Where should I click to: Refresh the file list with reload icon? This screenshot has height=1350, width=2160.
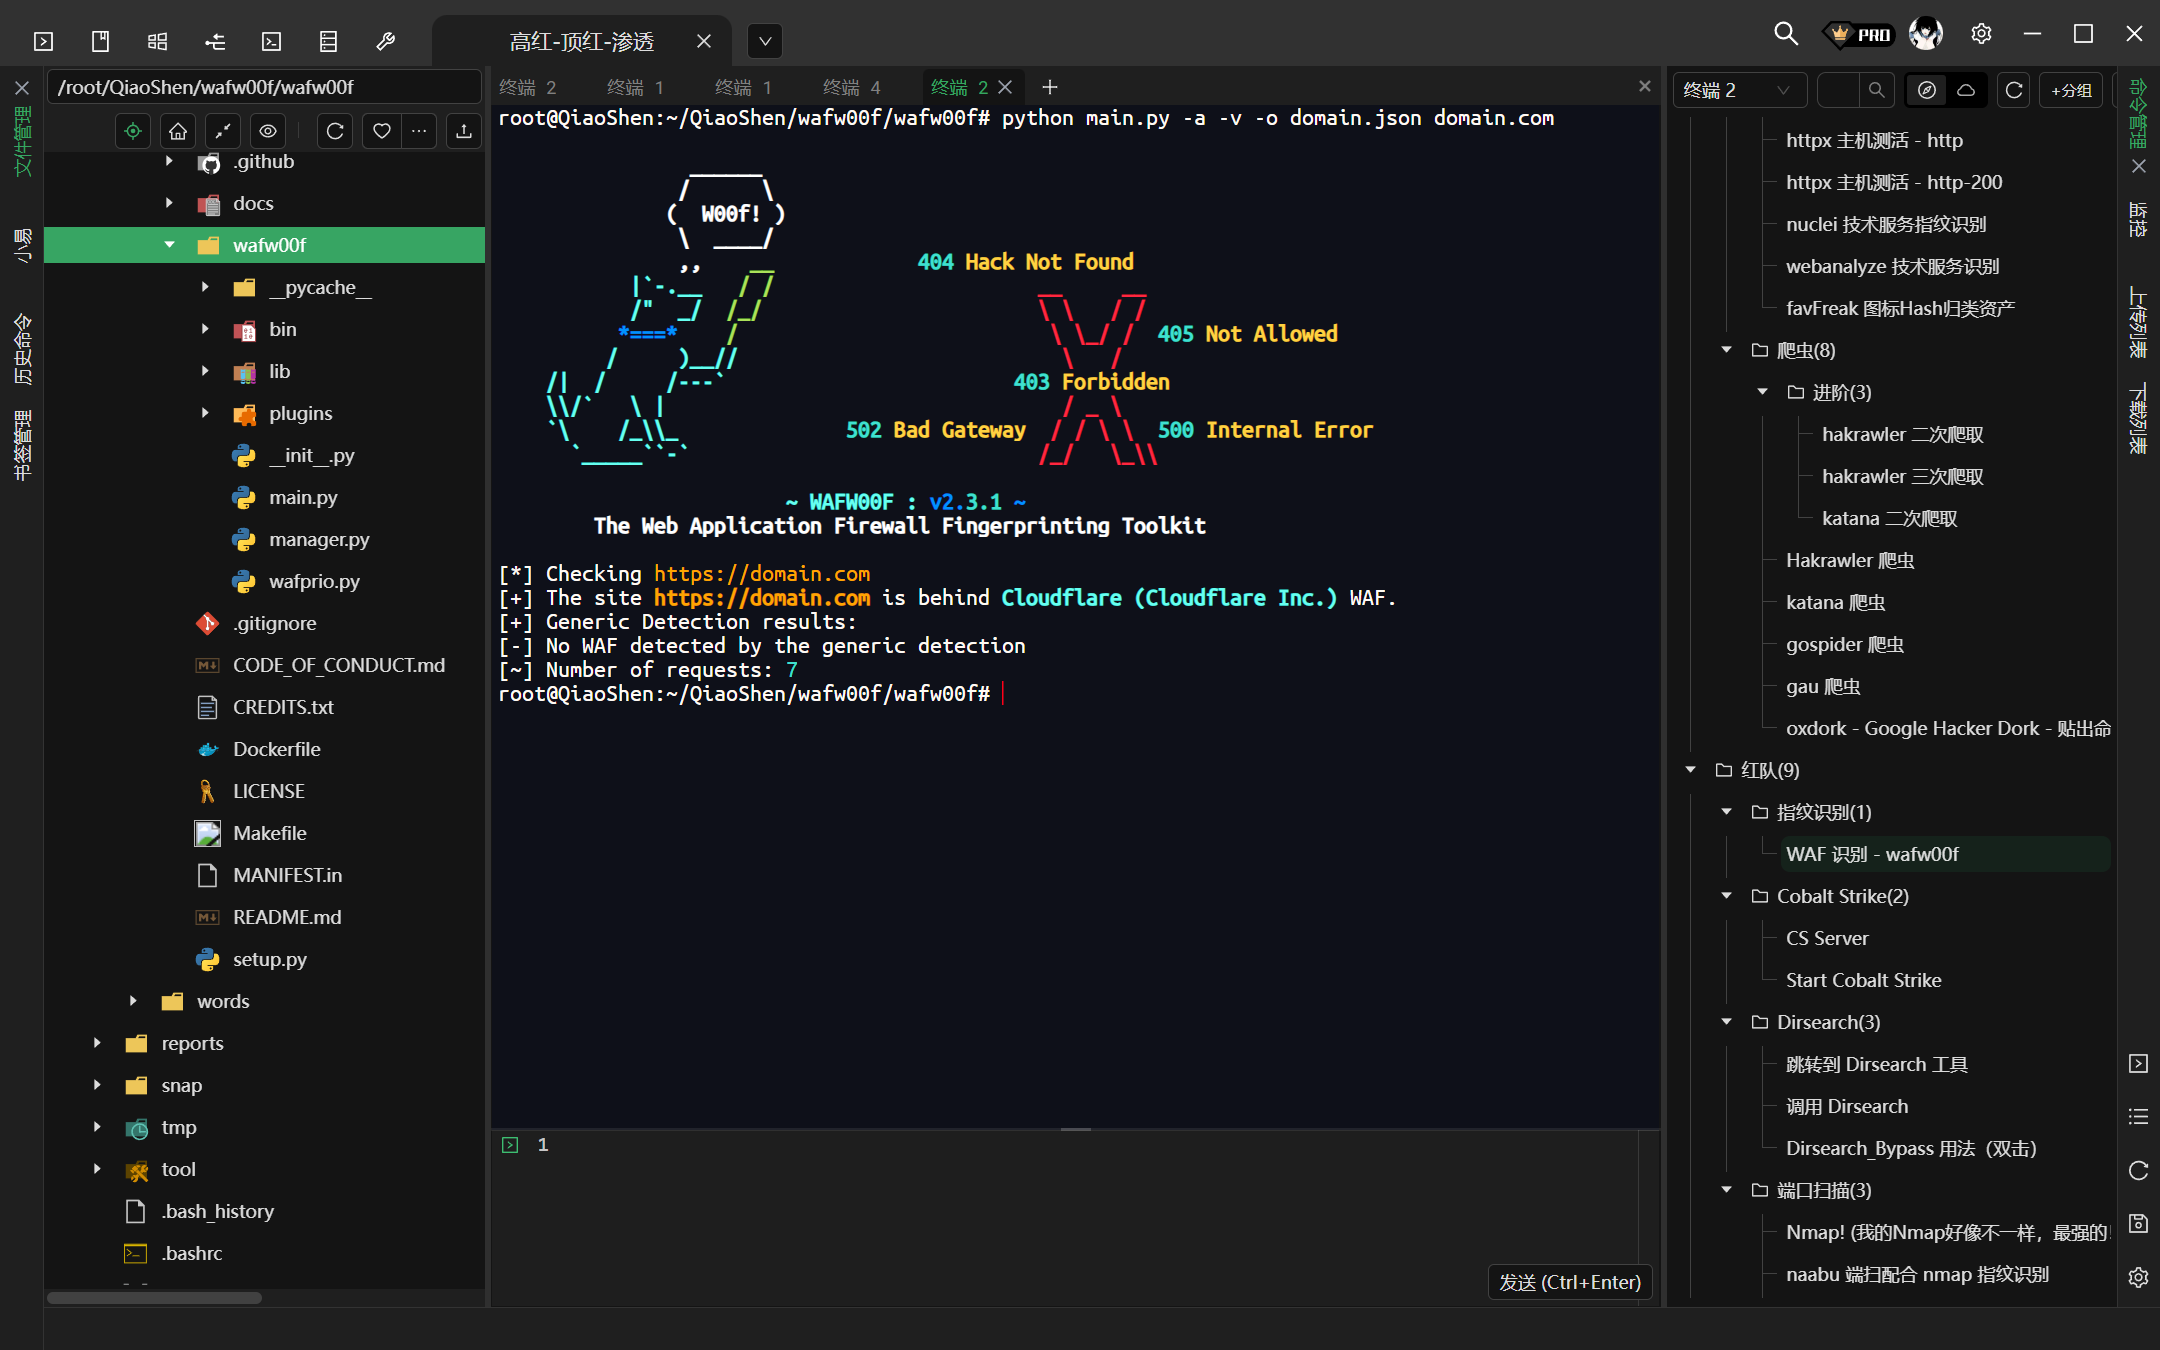(x=335, y=131)
